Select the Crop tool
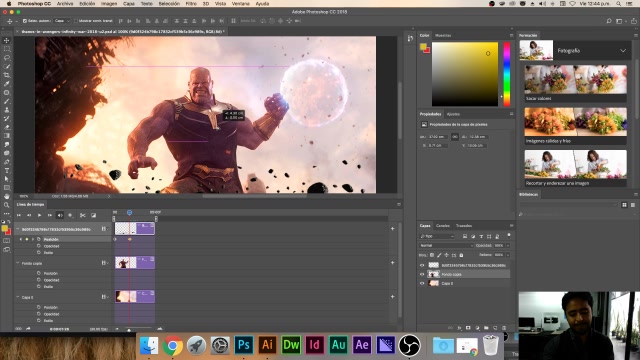 tap(7, 75)
